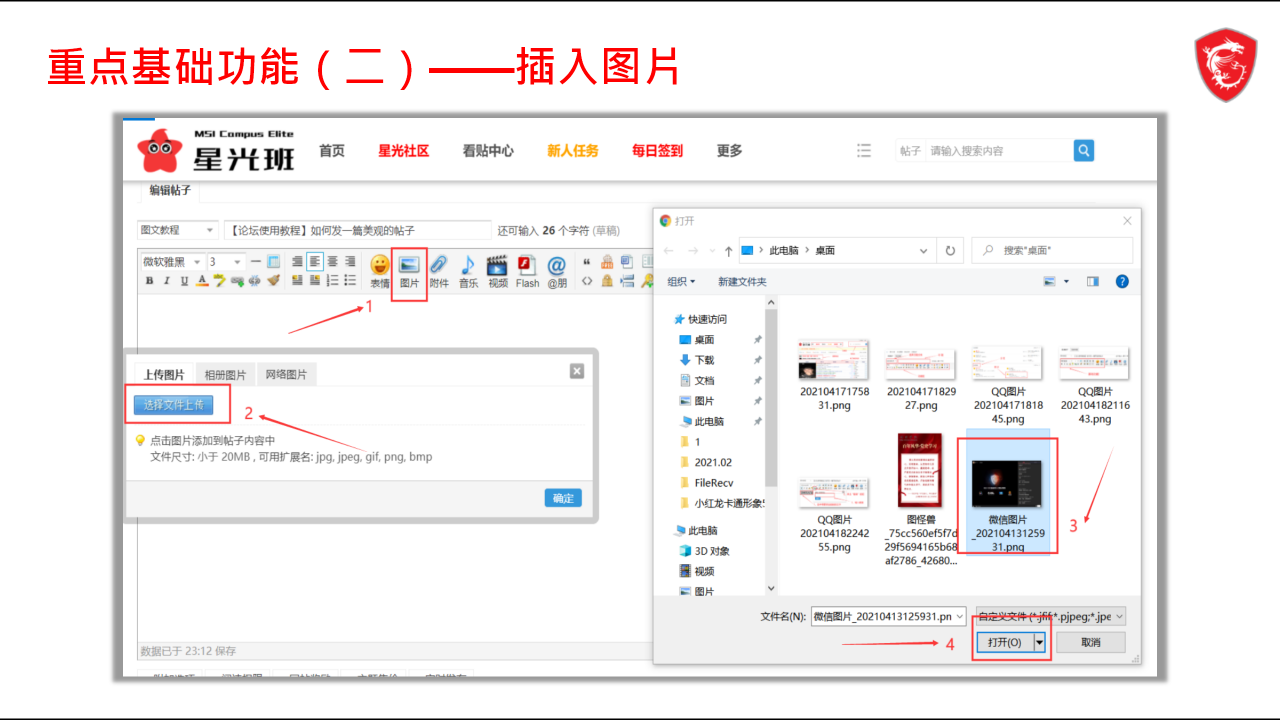Toggle underline text formatting
Image resolution: width=1280 pixels, height=720 pixels.
click(x=184, y=281)
